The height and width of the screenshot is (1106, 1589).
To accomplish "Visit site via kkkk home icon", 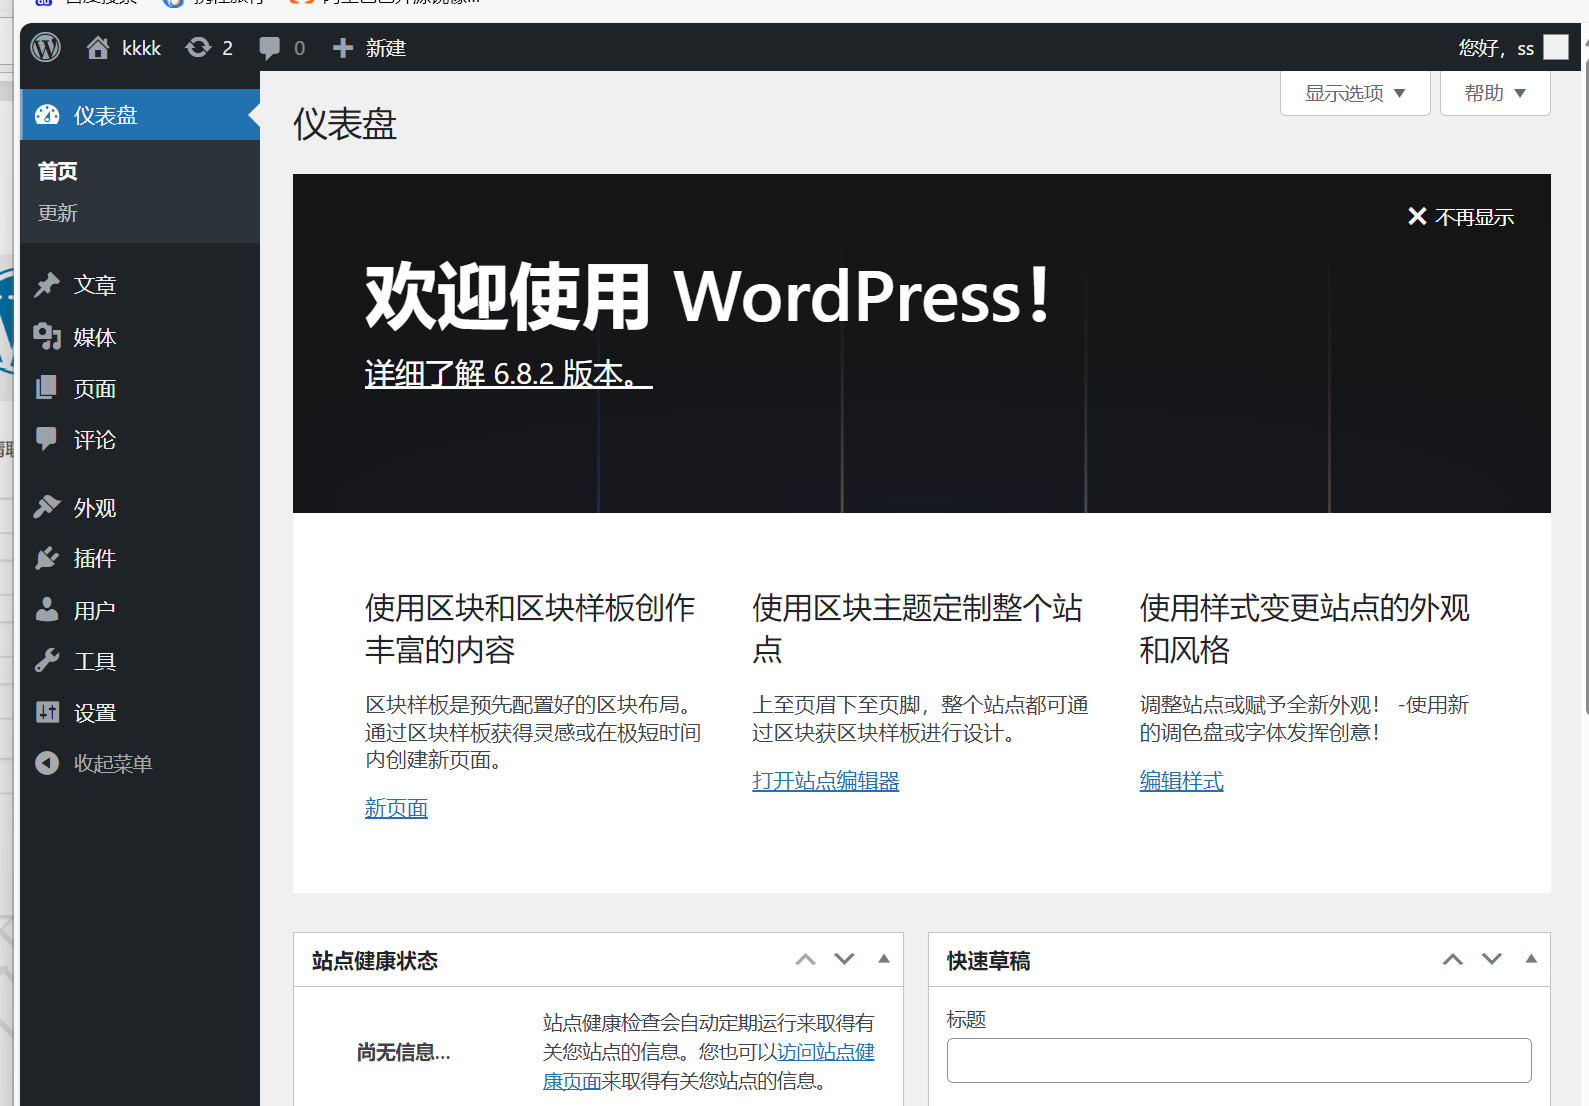I will point(98,47).
